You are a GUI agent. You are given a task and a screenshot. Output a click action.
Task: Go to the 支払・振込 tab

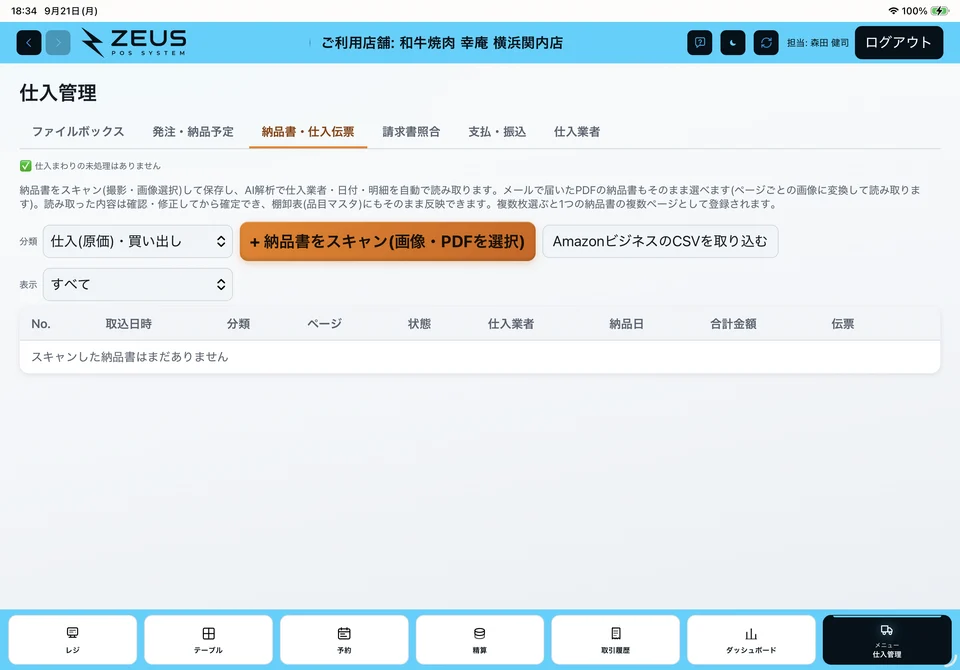point(497,132)
